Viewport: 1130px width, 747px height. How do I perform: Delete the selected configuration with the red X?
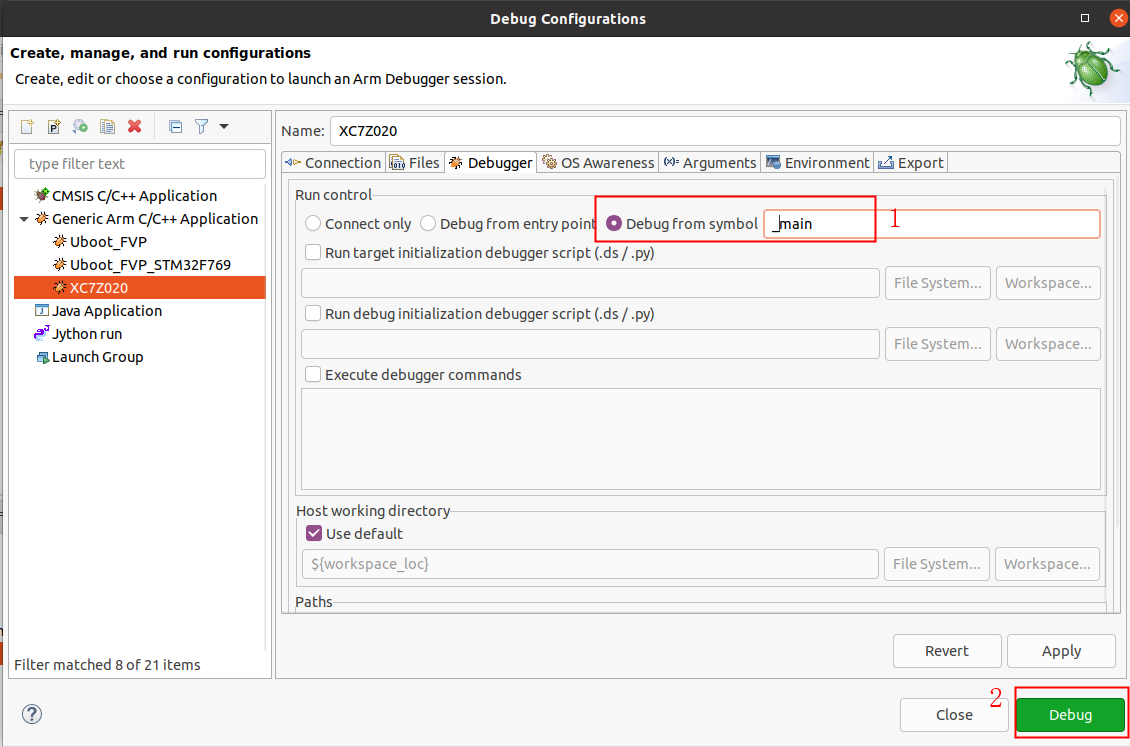(135, 127)
